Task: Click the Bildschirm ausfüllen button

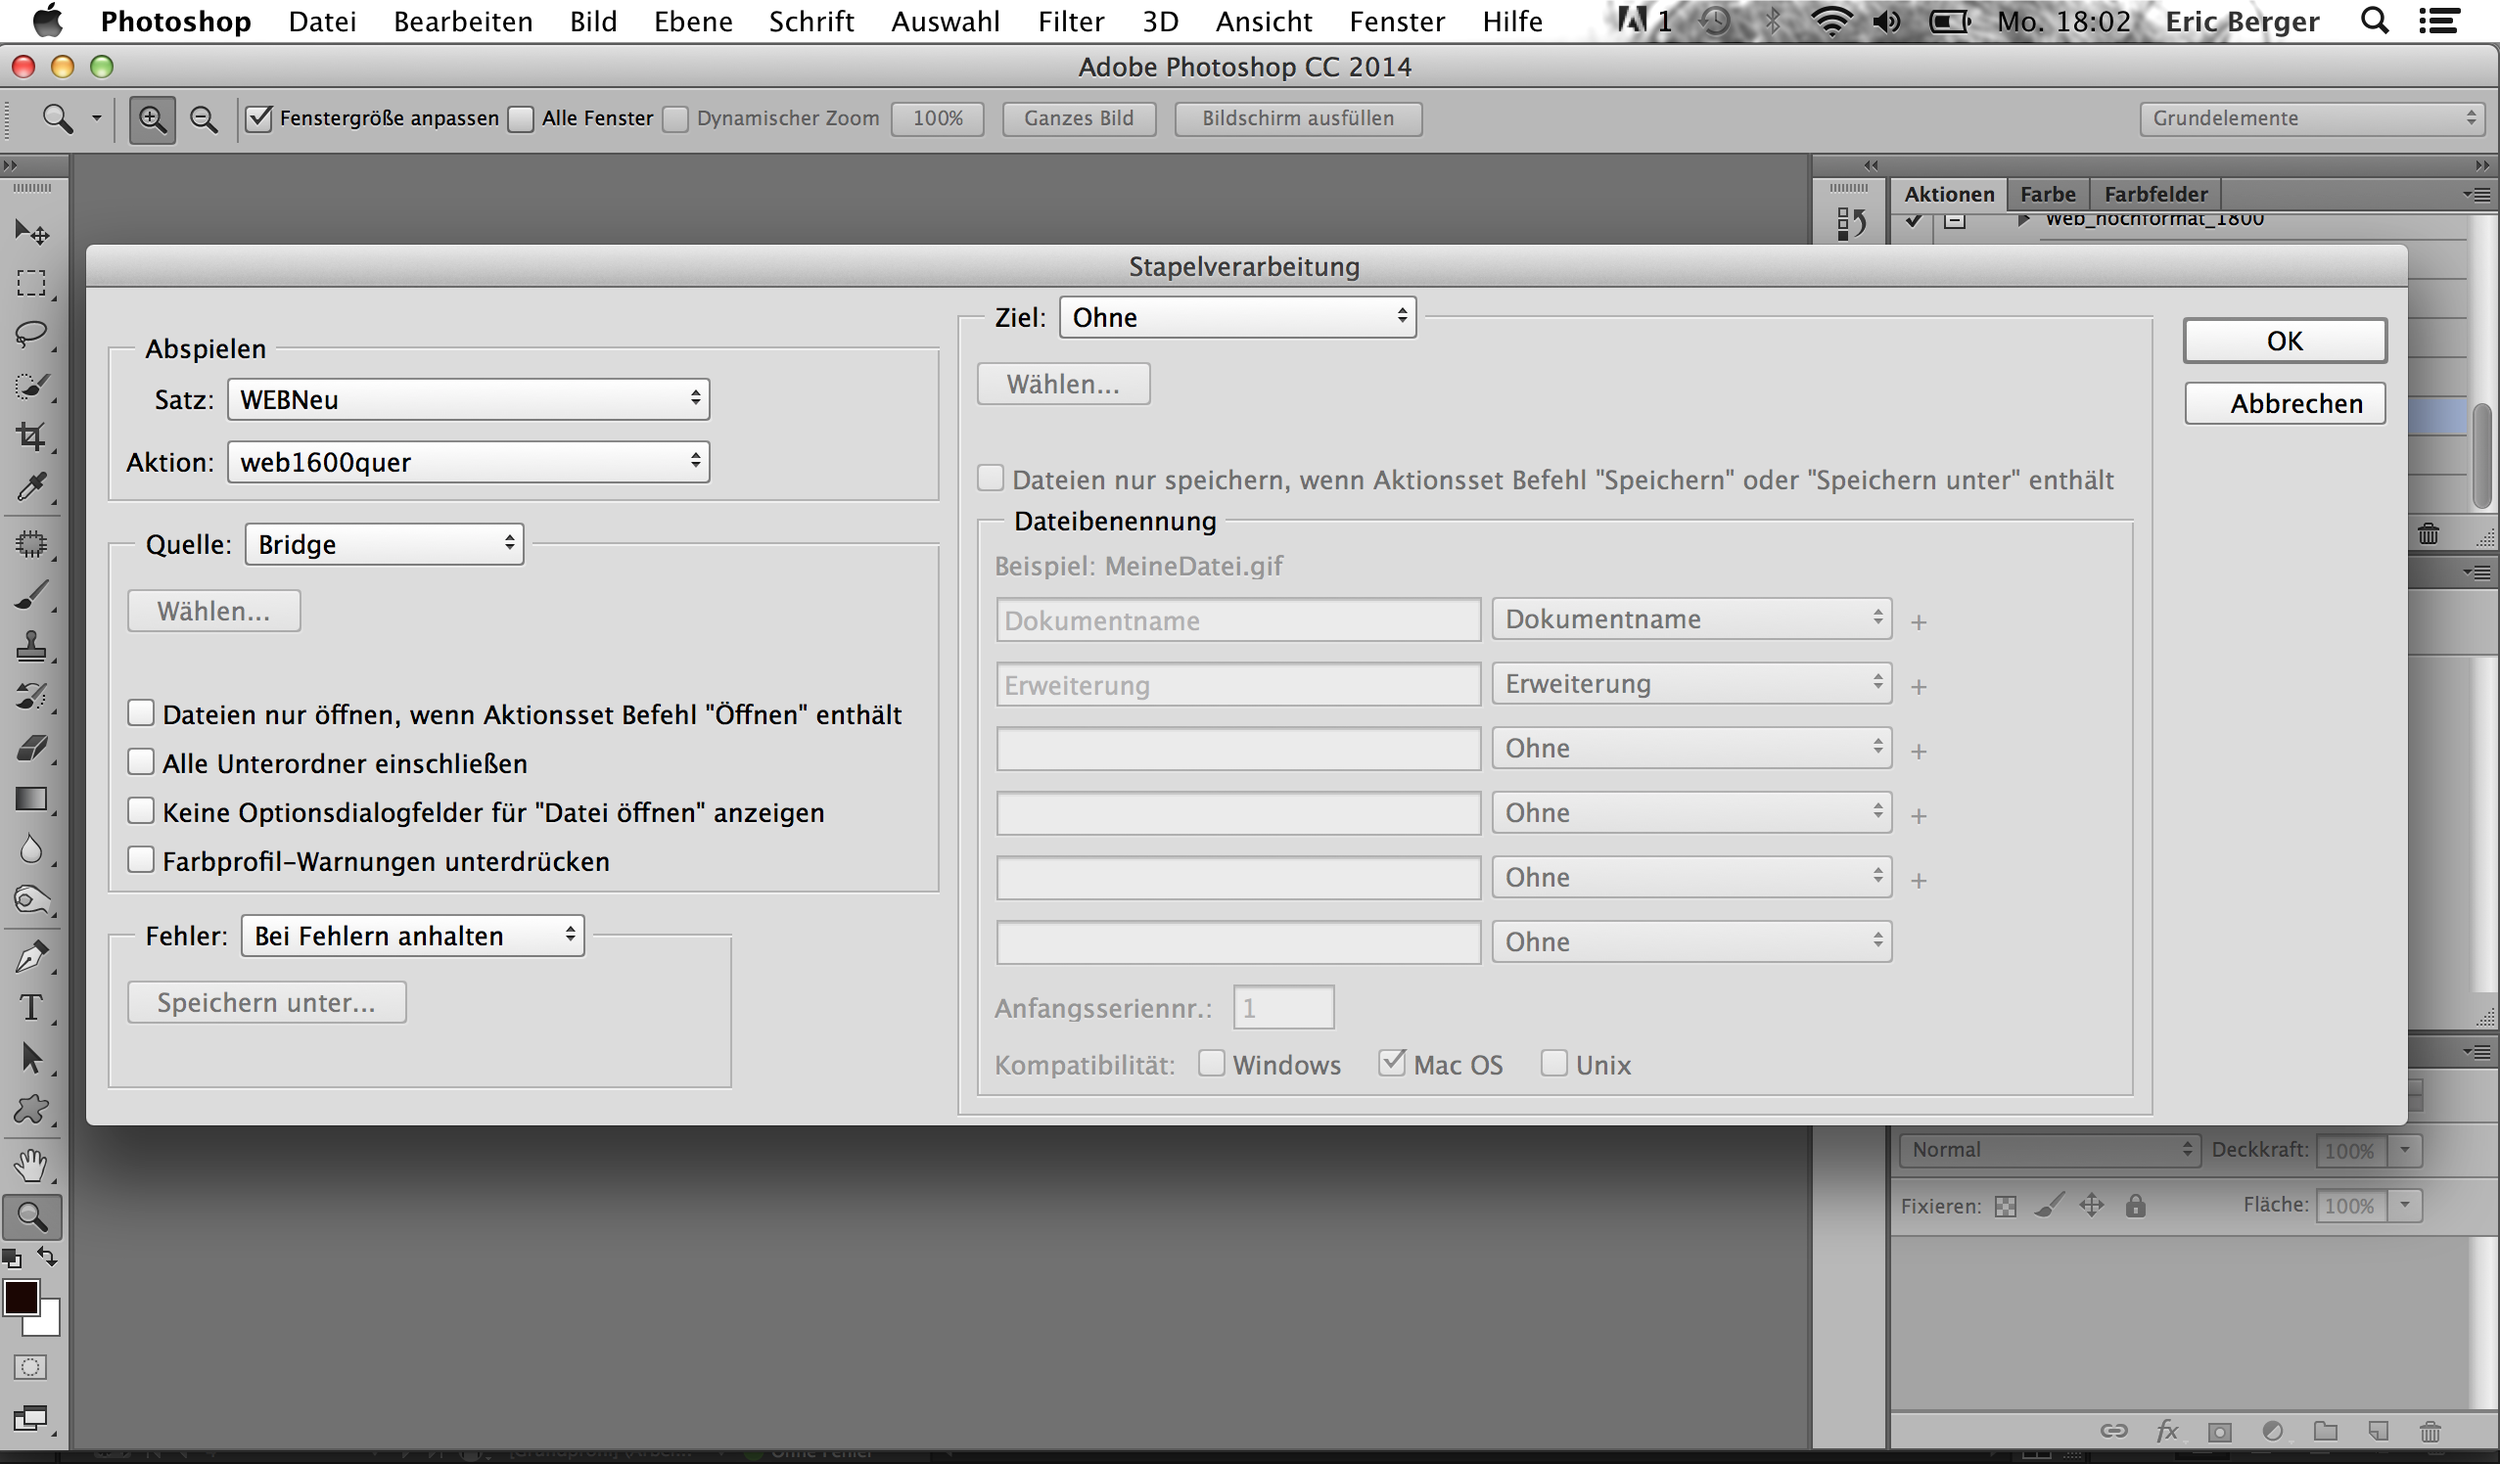Action: click(x=1298, y=119)
